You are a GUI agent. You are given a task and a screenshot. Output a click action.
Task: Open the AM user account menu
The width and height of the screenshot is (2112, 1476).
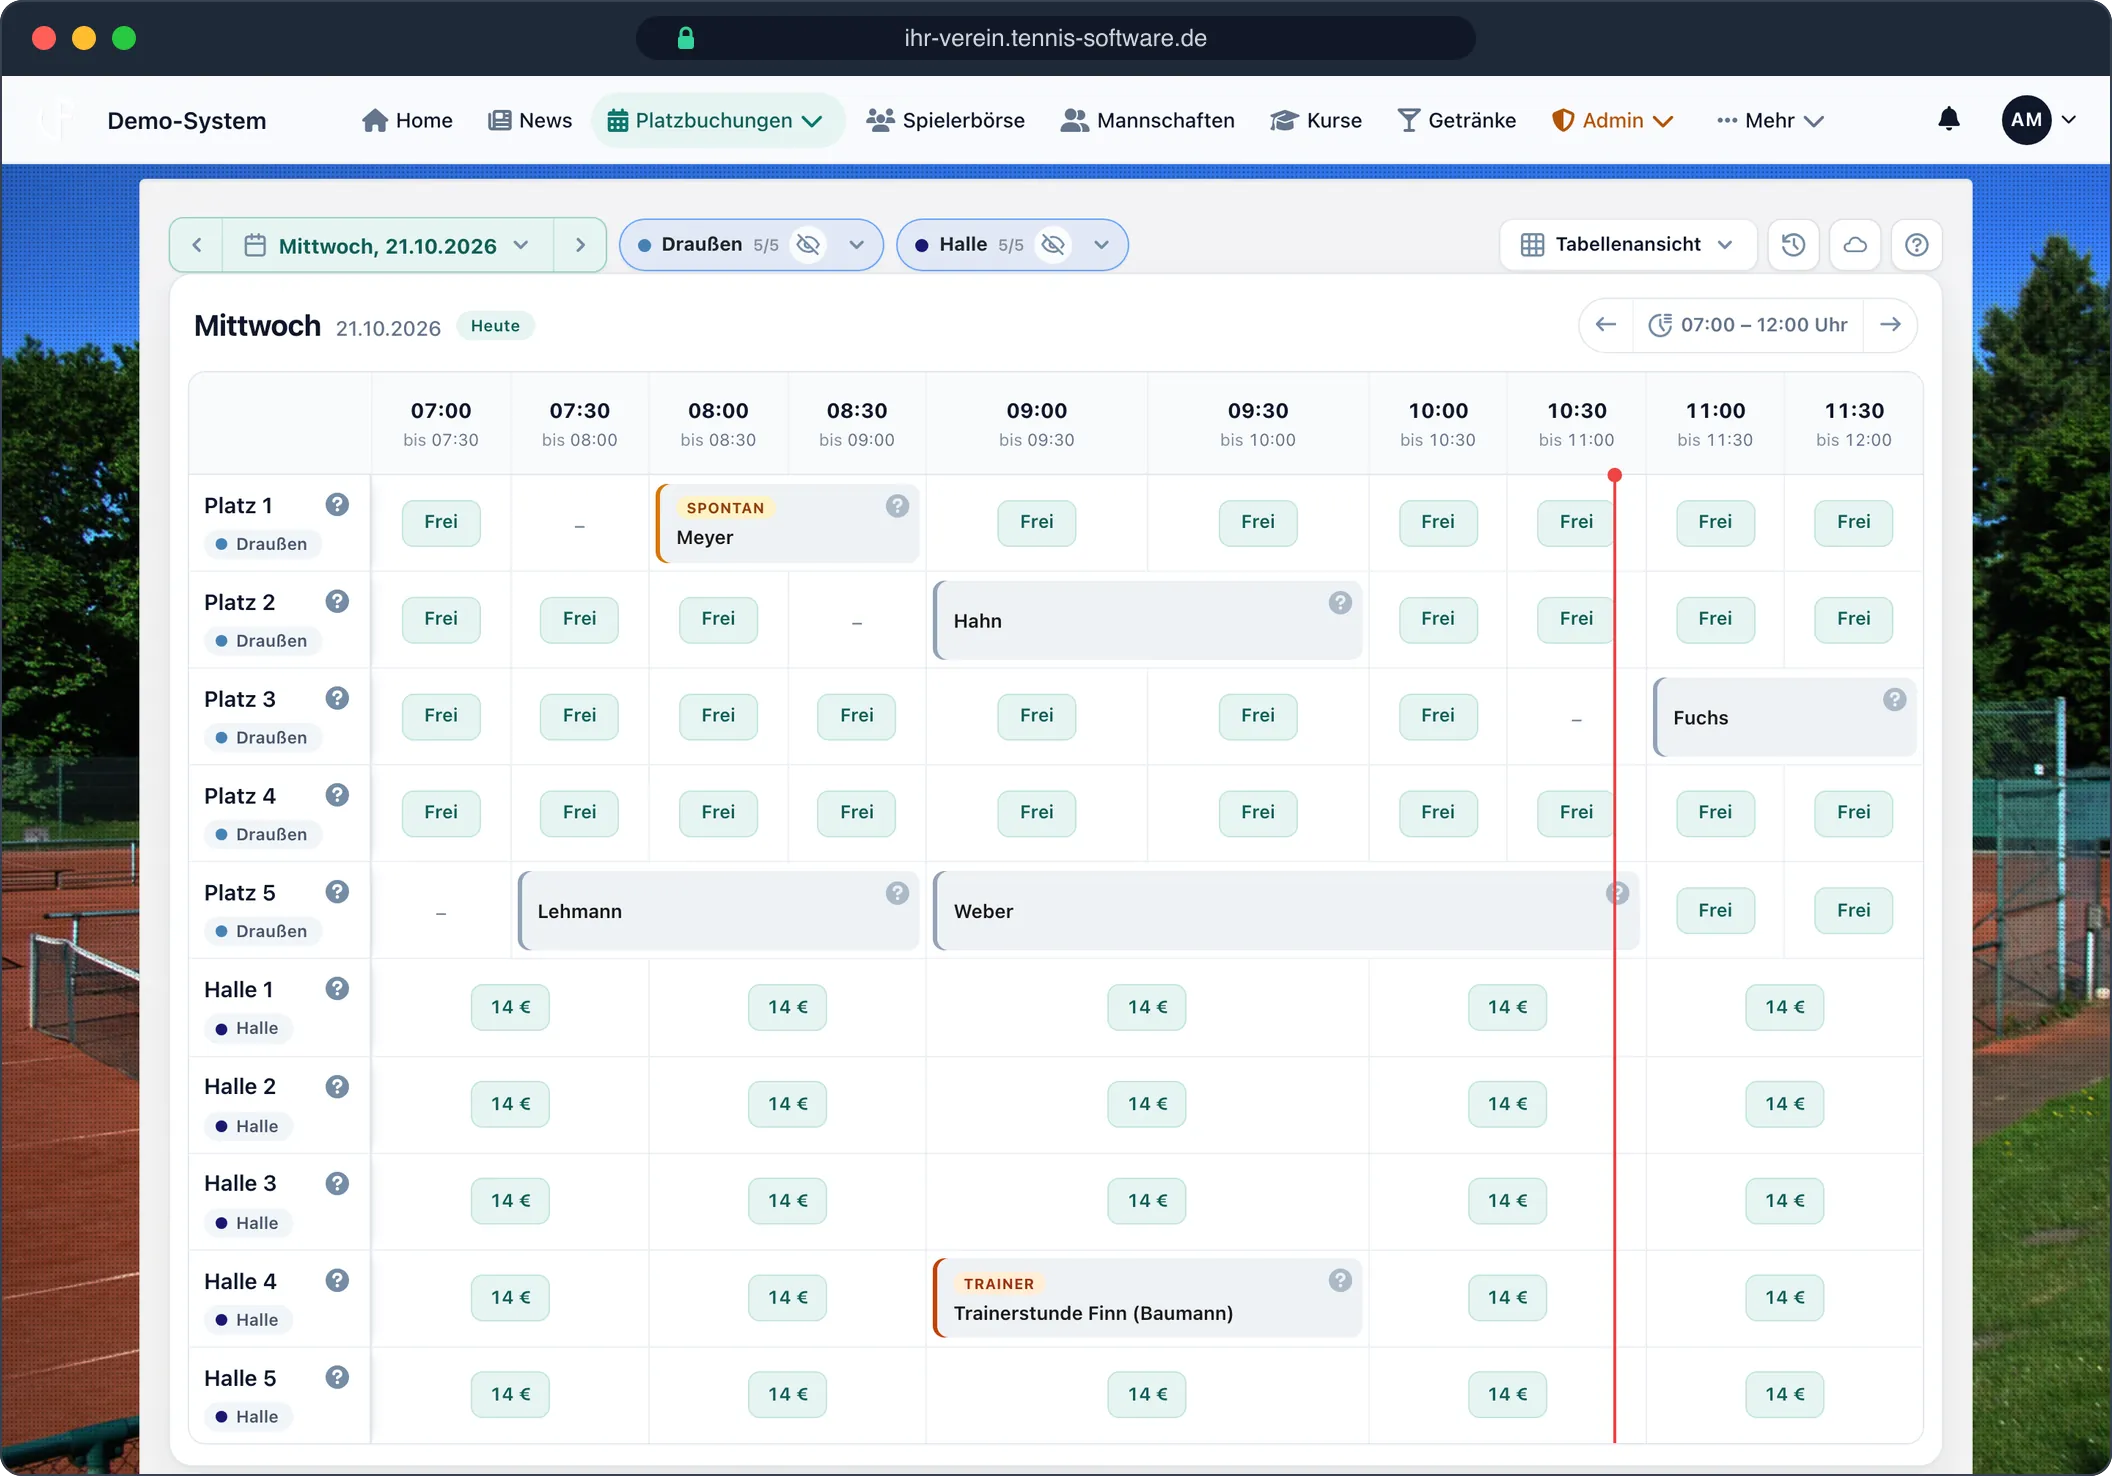[2039, 120]
